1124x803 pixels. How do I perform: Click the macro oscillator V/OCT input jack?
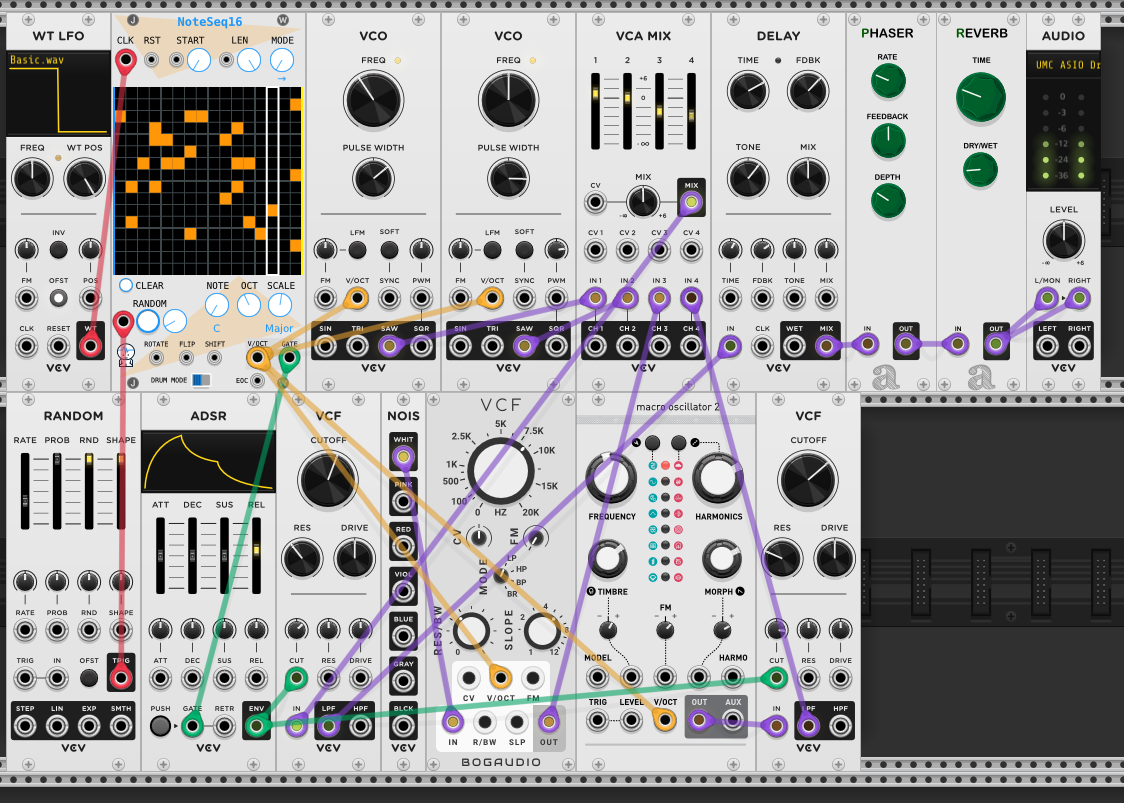click(x=665, y=720)
